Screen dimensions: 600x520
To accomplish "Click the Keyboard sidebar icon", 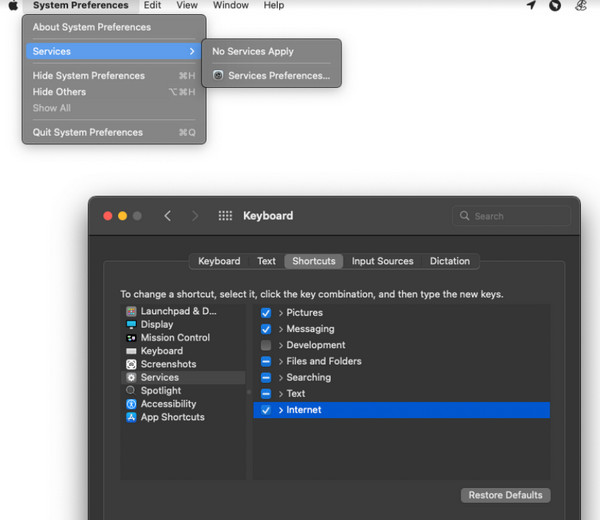I will 131,351.
